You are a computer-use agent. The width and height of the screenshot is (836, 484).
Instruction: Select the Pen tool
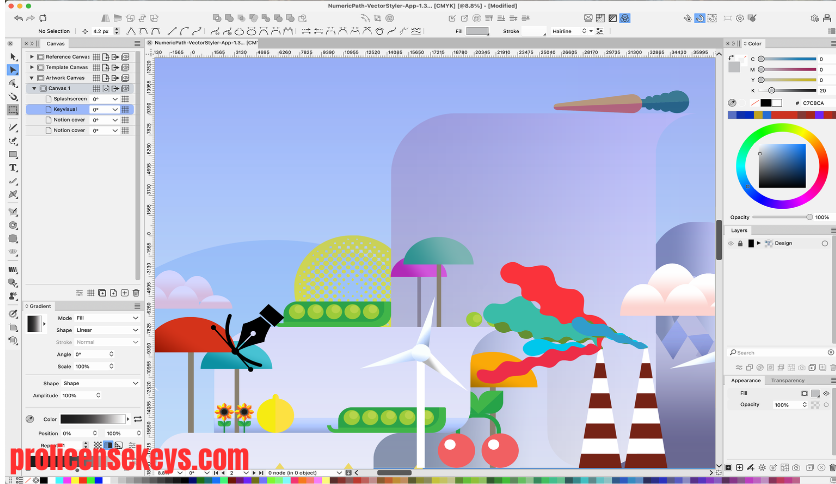[x=13, y=141]
